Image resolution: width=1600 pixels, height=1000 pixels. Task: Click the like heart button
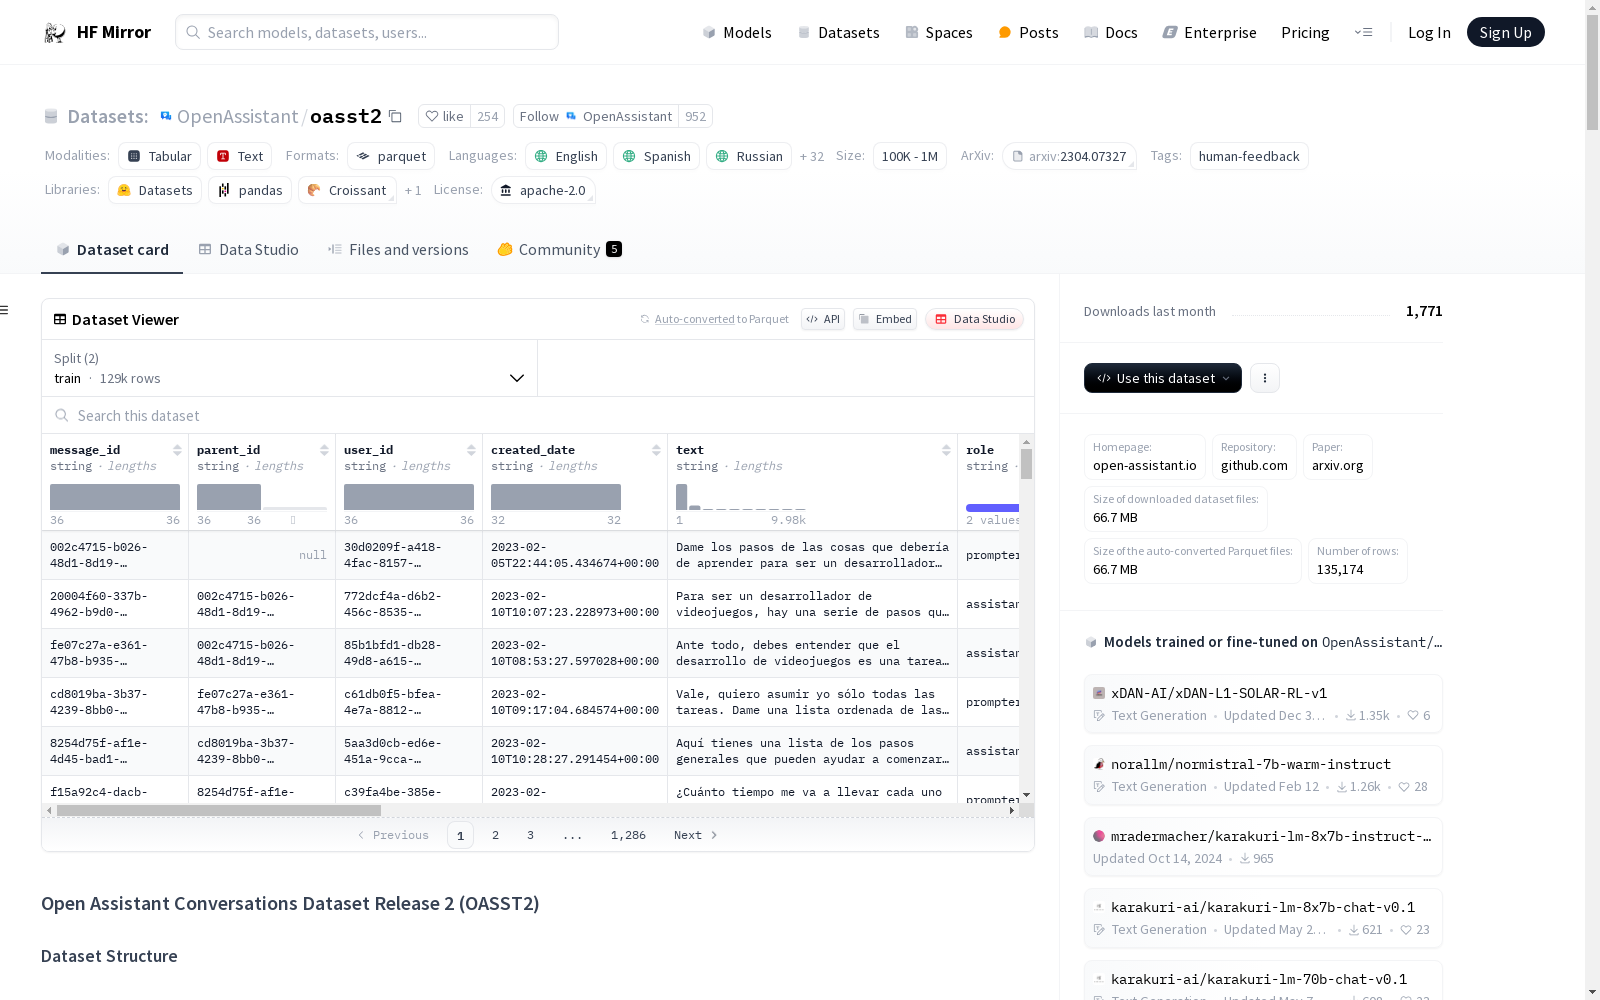point(444,116)
